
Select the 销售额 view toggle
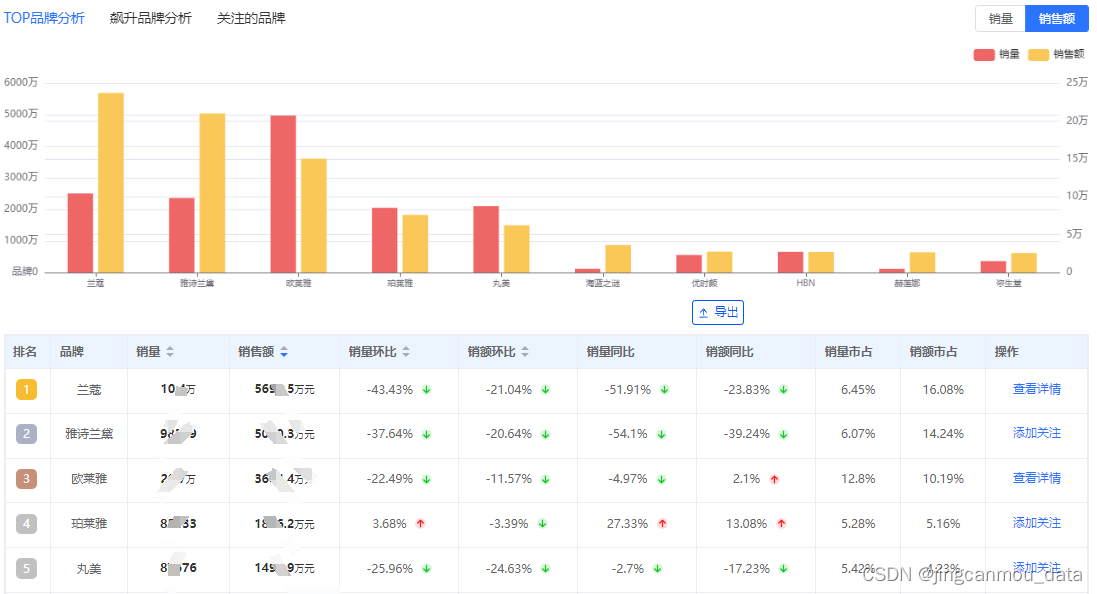click(x=1056, y=19)
